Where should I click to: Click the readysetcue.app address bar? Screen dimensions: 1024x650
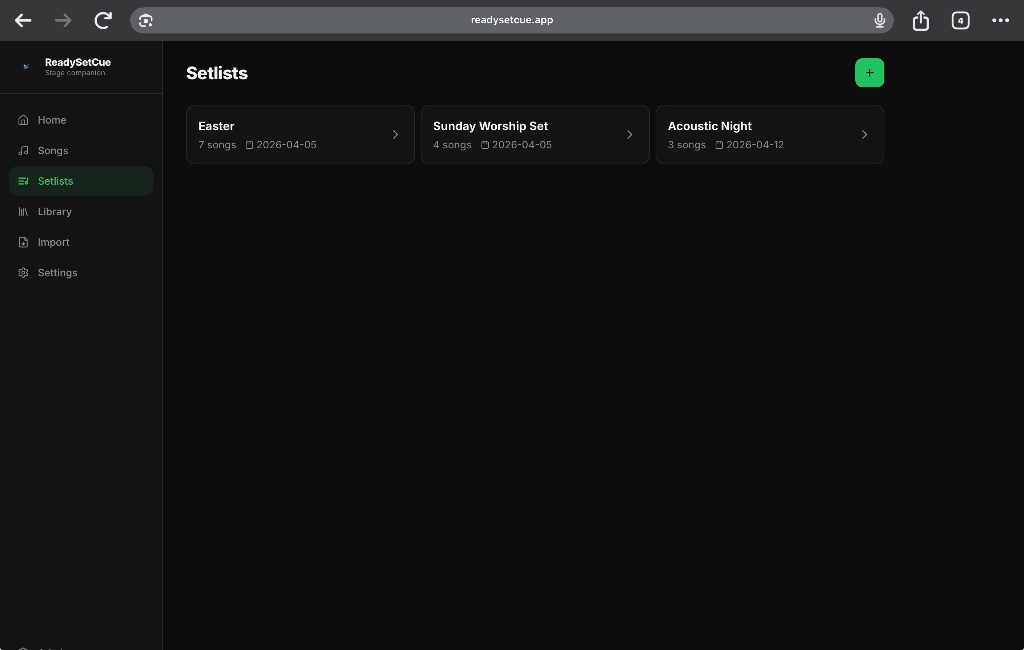point(511,20)
